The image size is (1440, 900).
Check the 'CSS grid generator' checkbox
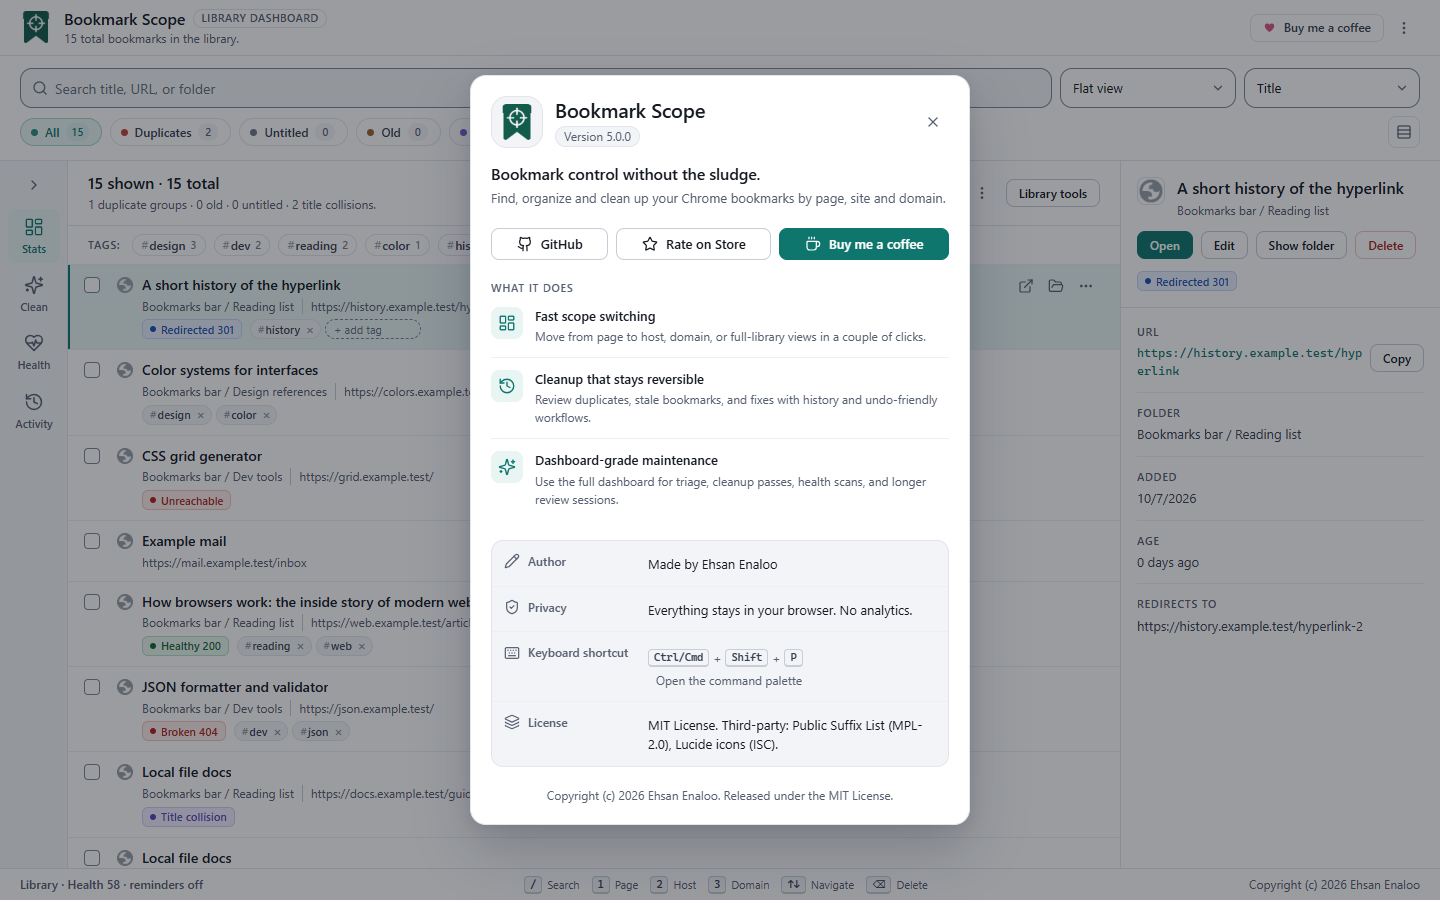pyautogui.click(x=92, y=456)
